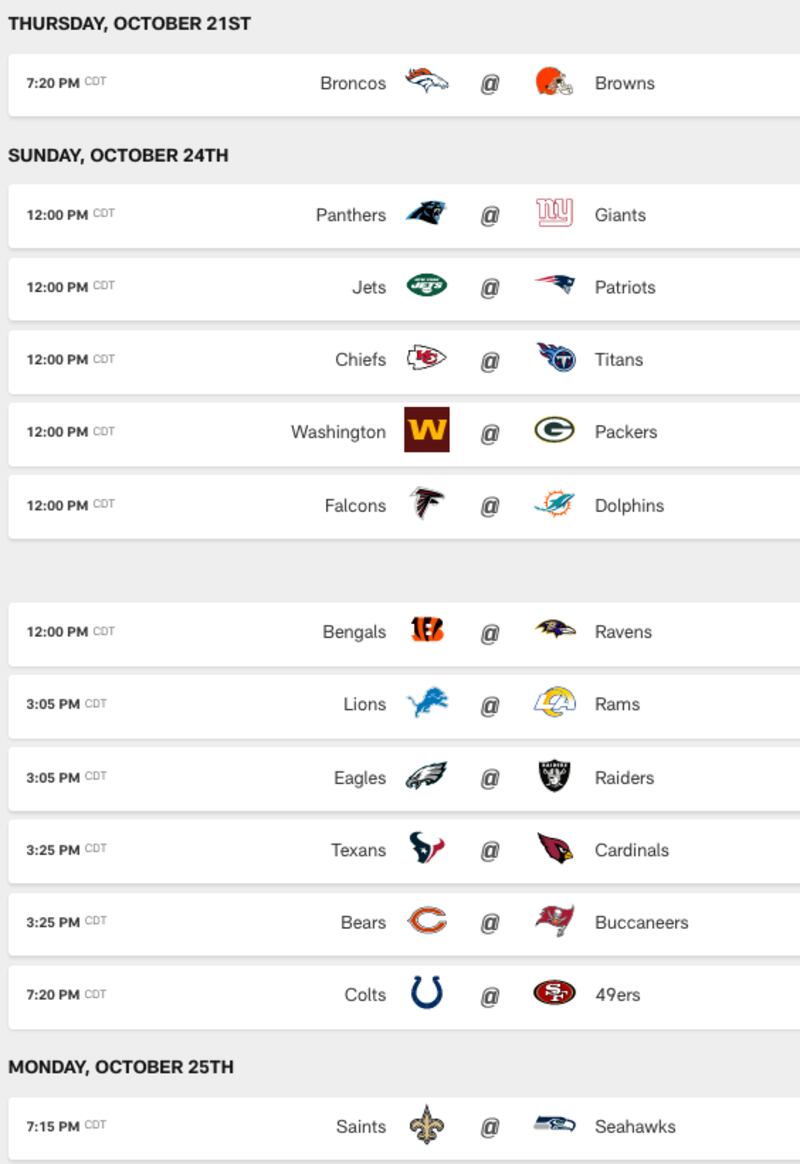Image resolution: width=800 pixels, height=1164 pixels.
Task: Click the Saints fleur-de-lis logo
Action: coord(426,1125)
